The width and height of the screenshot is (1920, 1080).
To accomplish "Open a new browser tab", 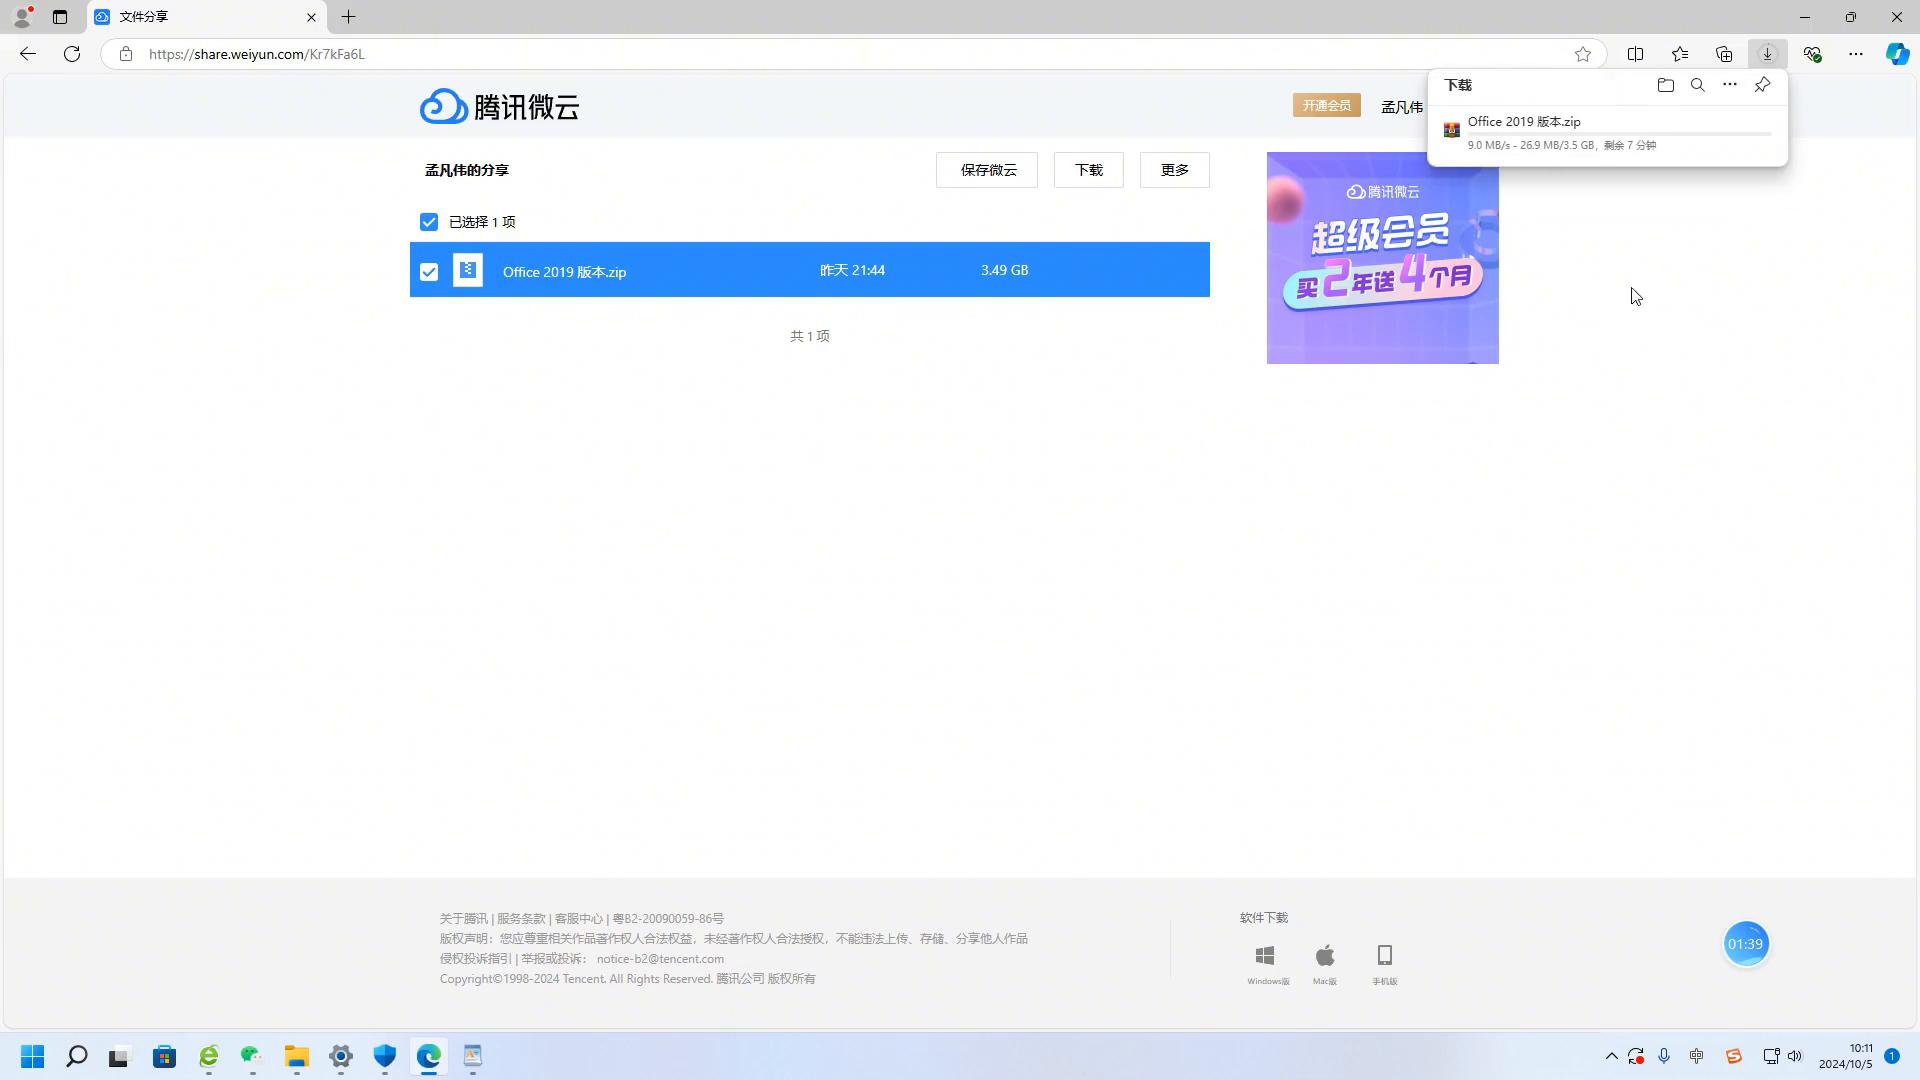I will pos(348,17).
